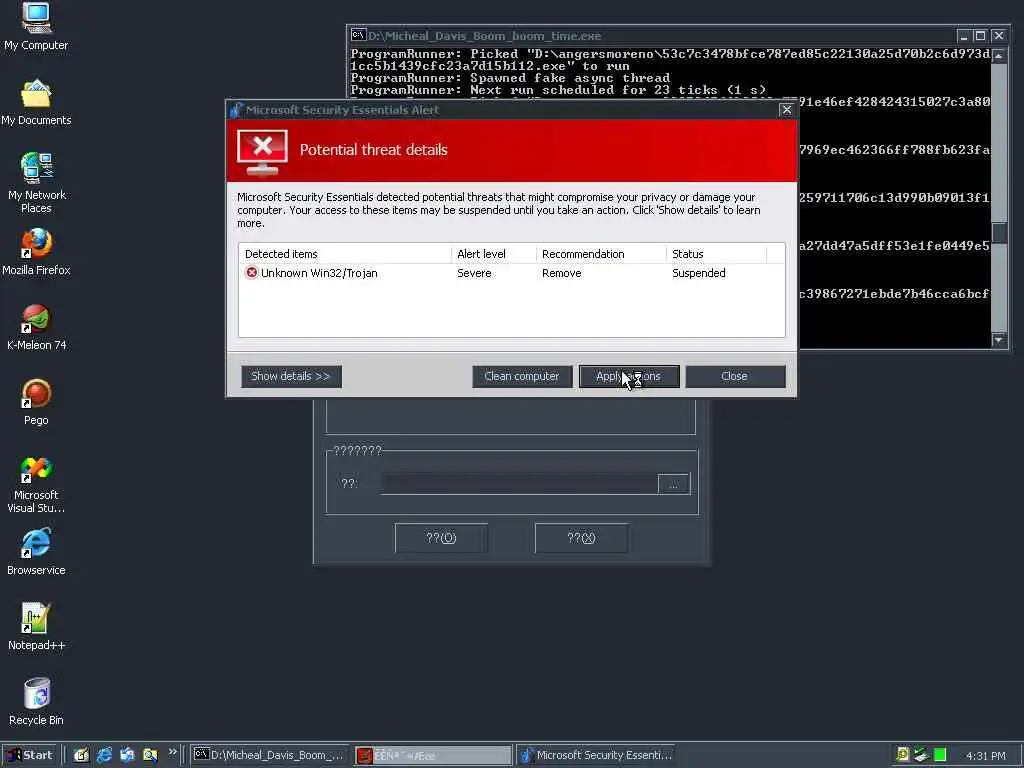The height and width of the screenshot is (768, 1024).
Task: Click the Suspended status cell
Action: [699, 273]
